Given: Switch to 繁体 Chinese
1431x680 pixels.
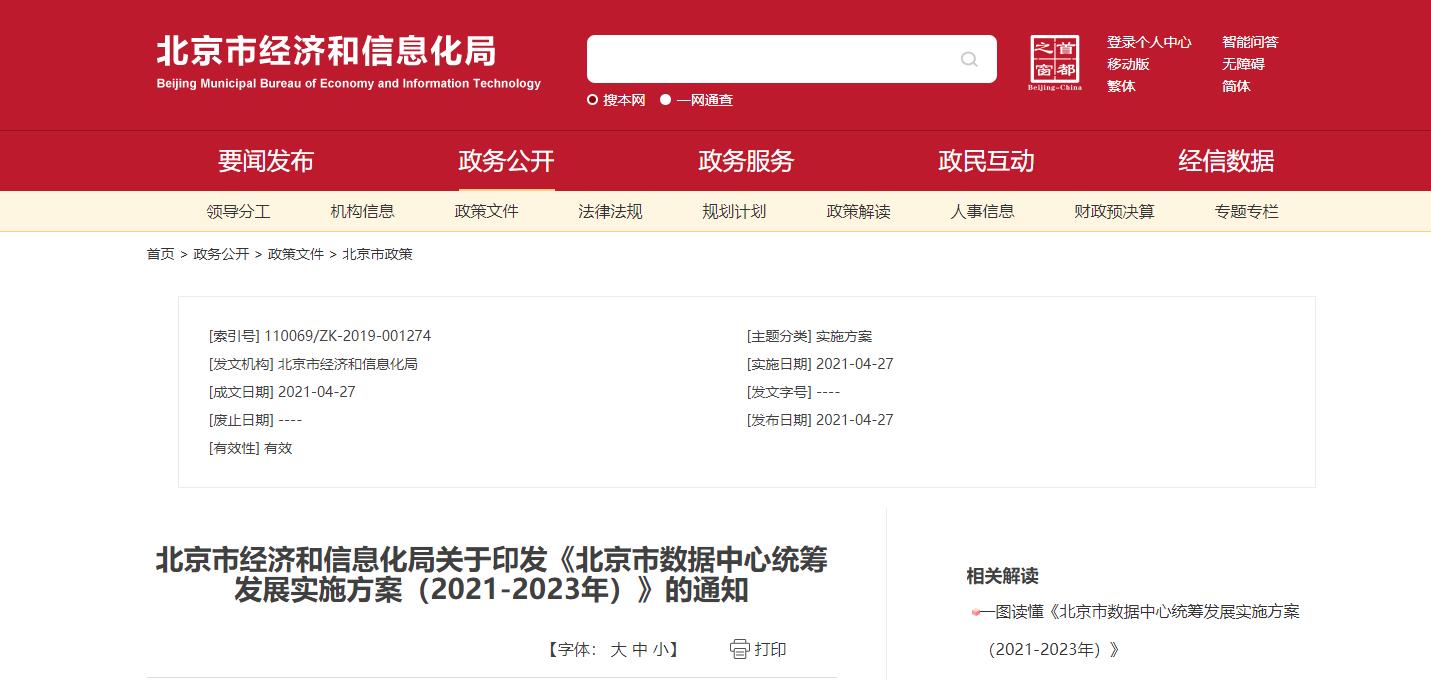Looking at the screenshot, I should click(x=1121, y=86).
